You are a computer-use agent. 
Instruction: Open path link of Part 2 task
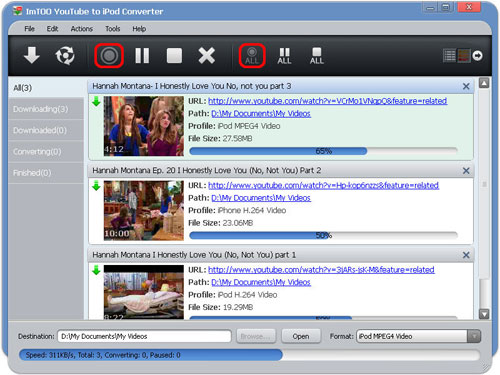click(261, 198)
